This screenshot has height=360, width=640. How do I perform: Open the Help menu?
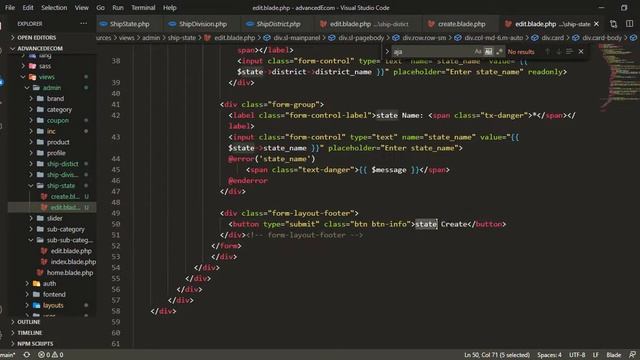click(170, 8)
